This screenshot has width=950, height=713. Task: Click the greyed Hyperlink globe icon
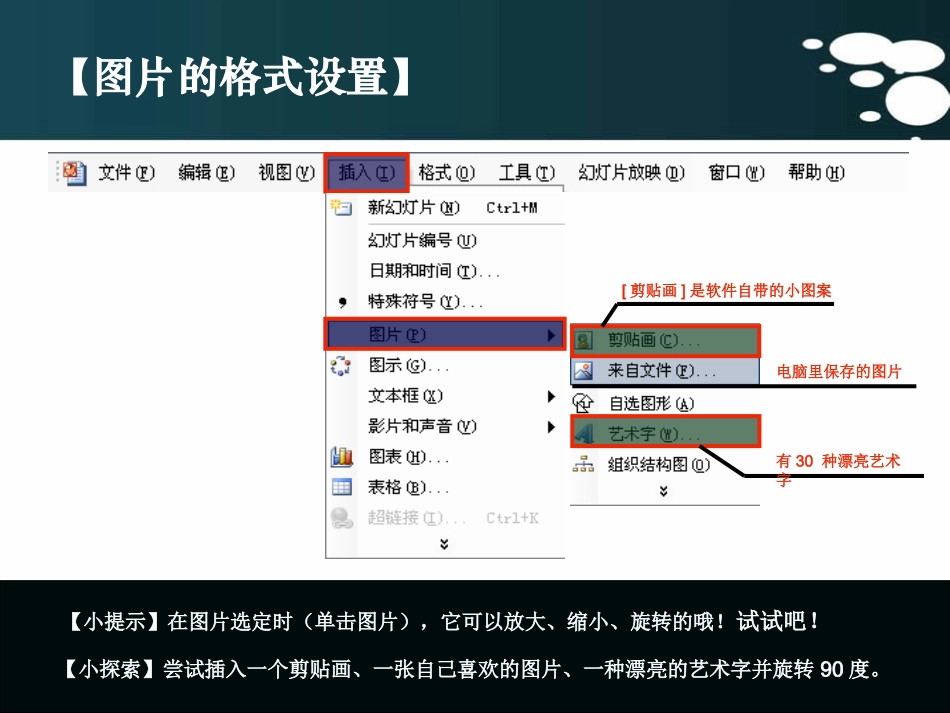[x=342, y=518]
